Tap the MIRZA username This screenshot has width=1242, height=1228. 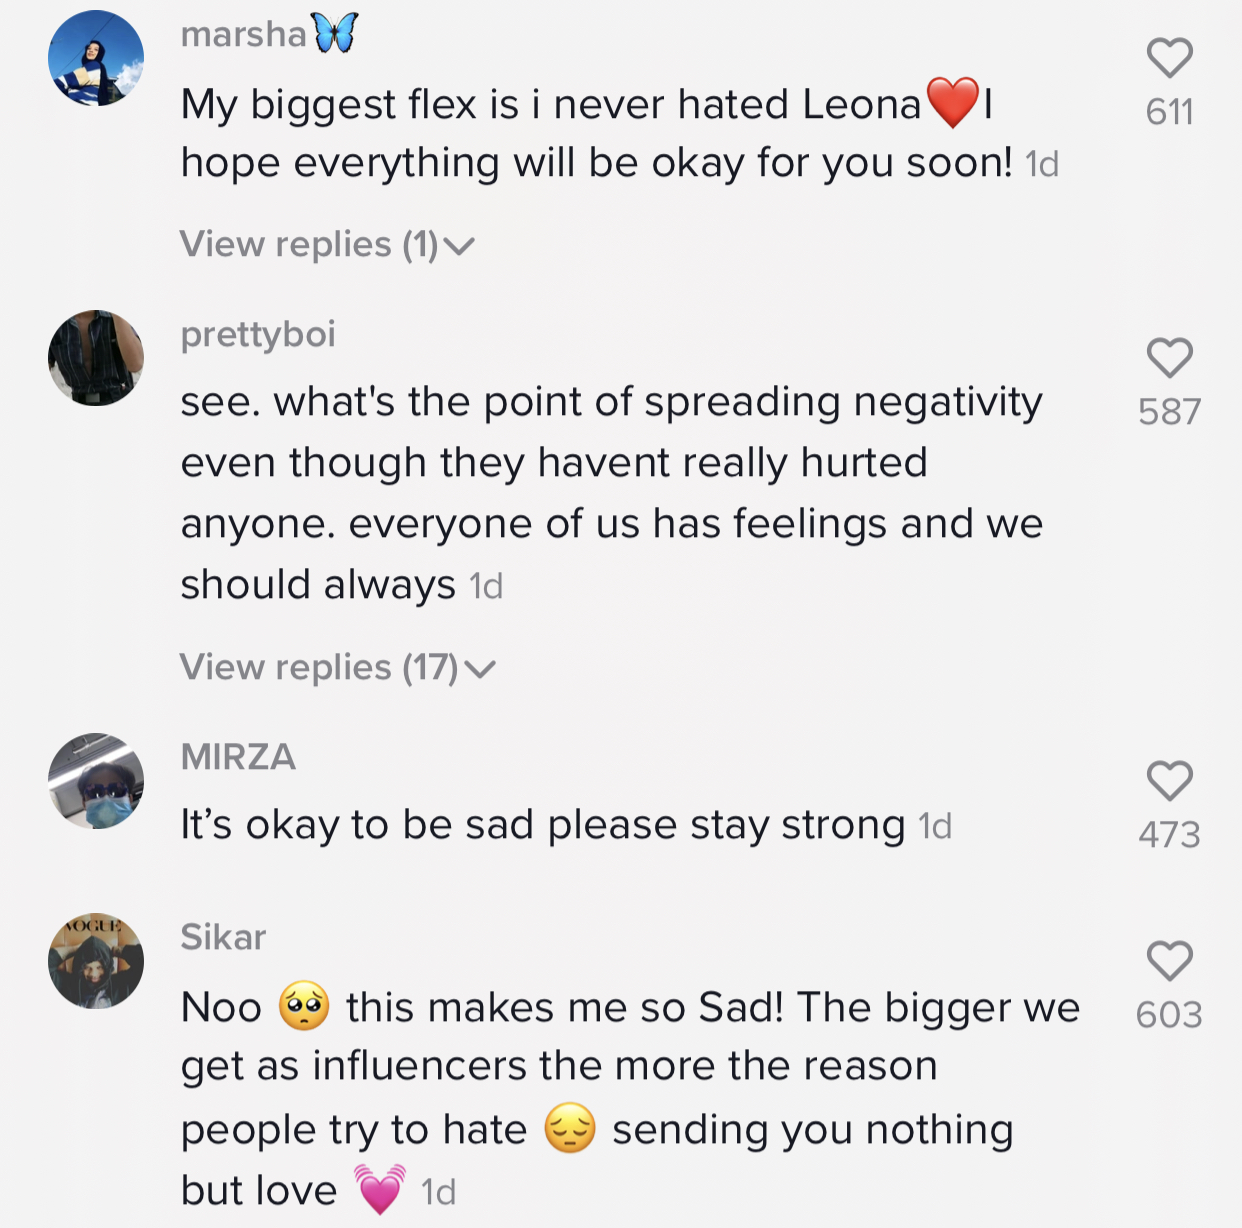[238, 757]
